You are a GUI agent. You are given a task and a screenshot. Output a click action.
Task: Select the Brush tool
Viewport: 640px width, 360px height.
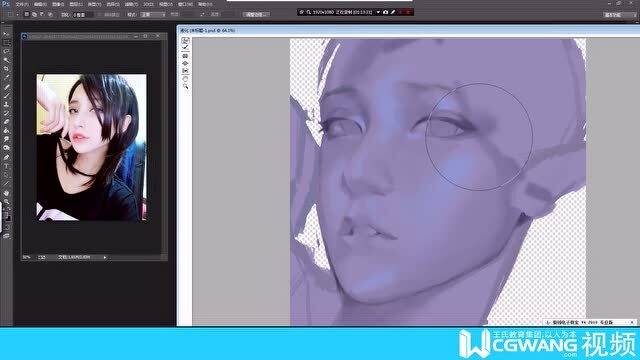(6, 96)
